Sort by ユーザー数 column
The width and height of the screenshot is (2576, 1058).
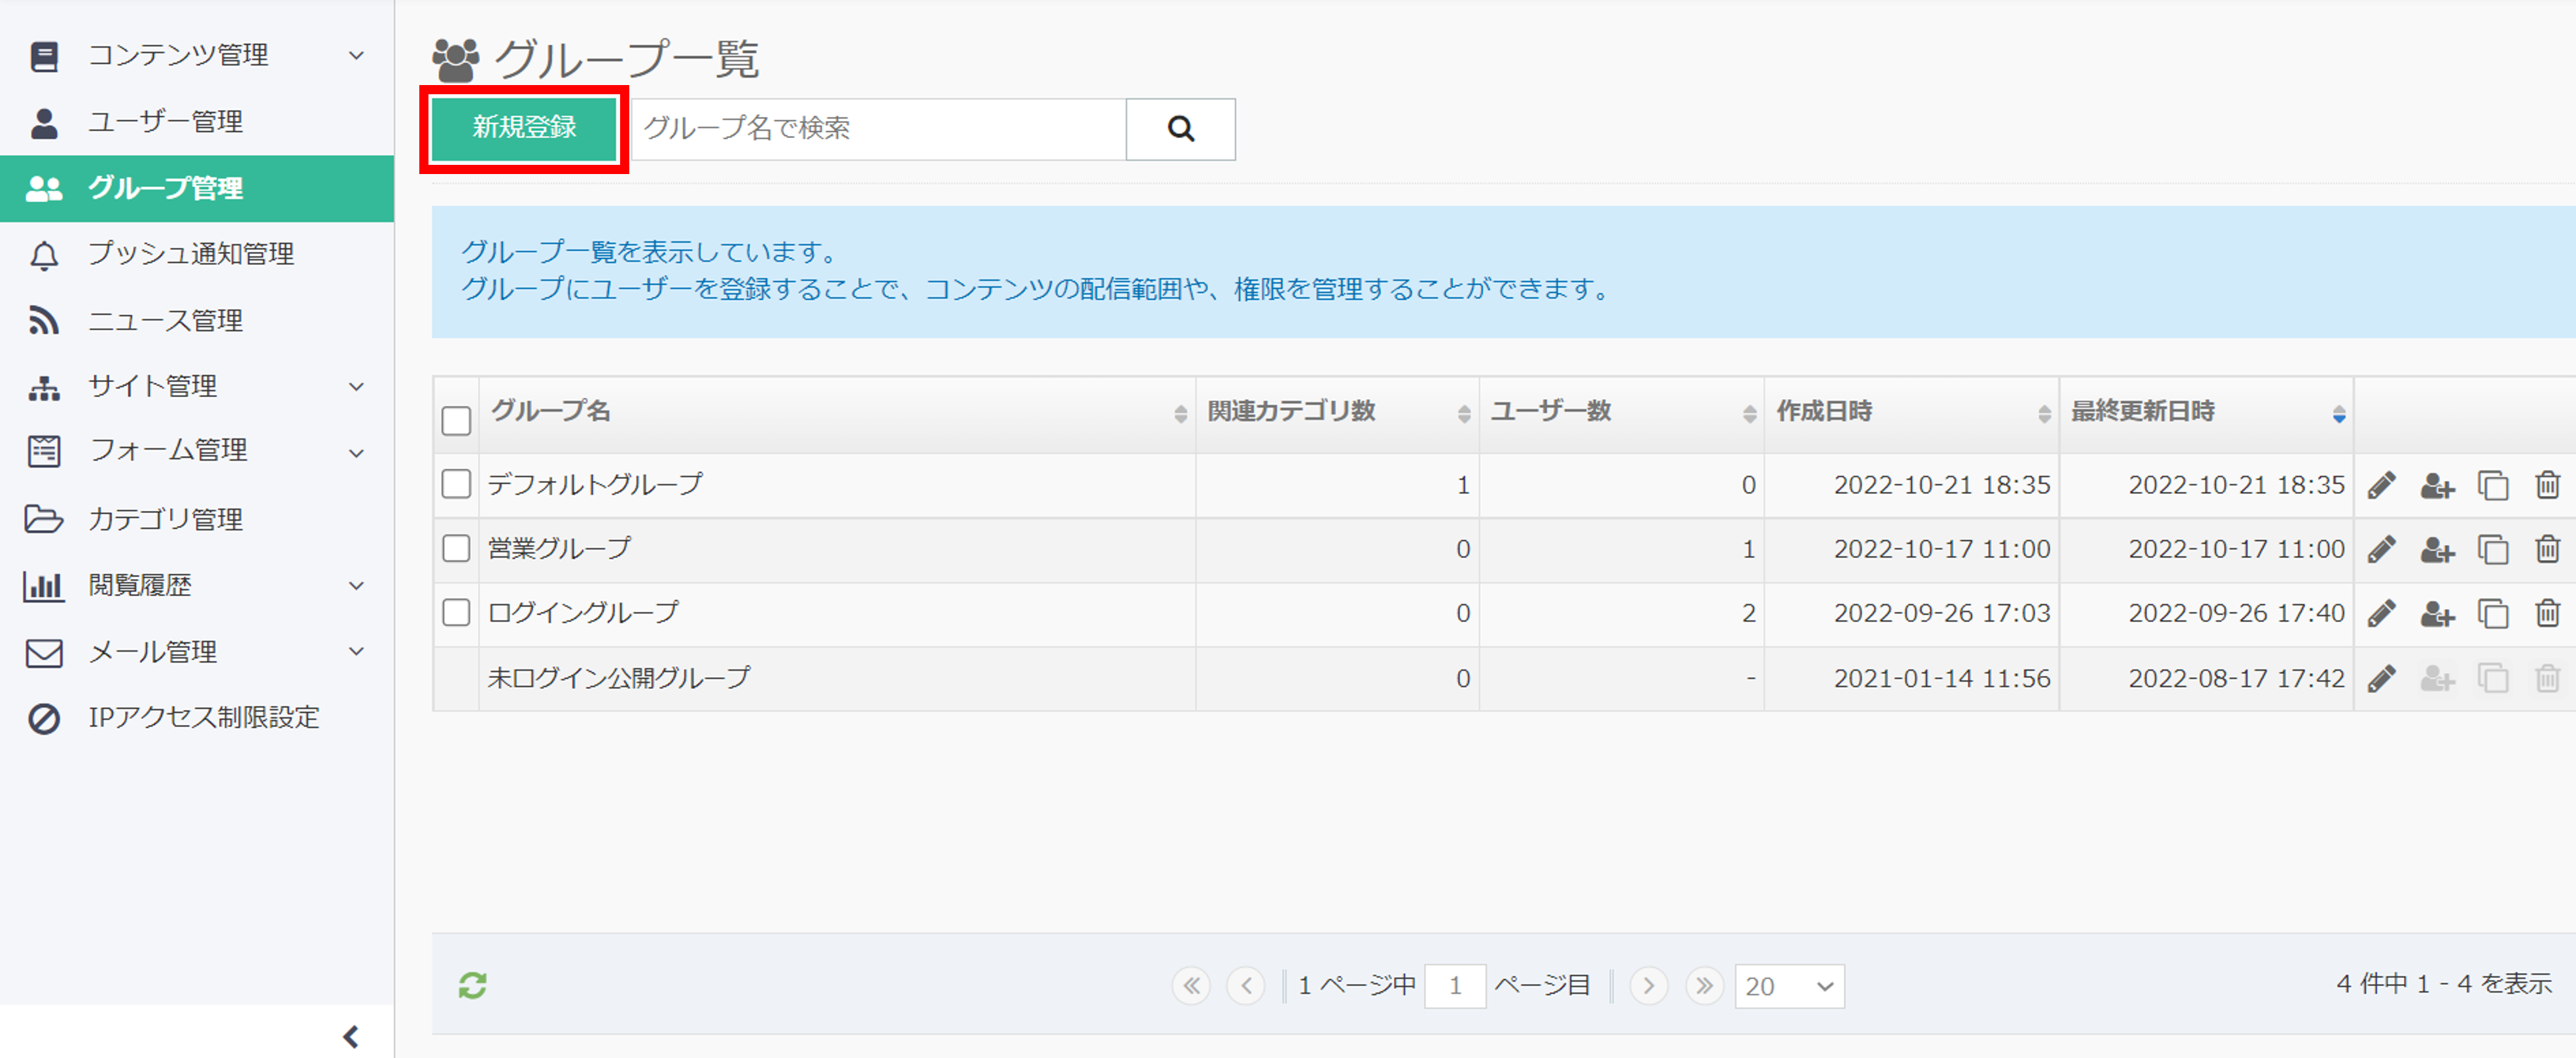(1622, 413)
